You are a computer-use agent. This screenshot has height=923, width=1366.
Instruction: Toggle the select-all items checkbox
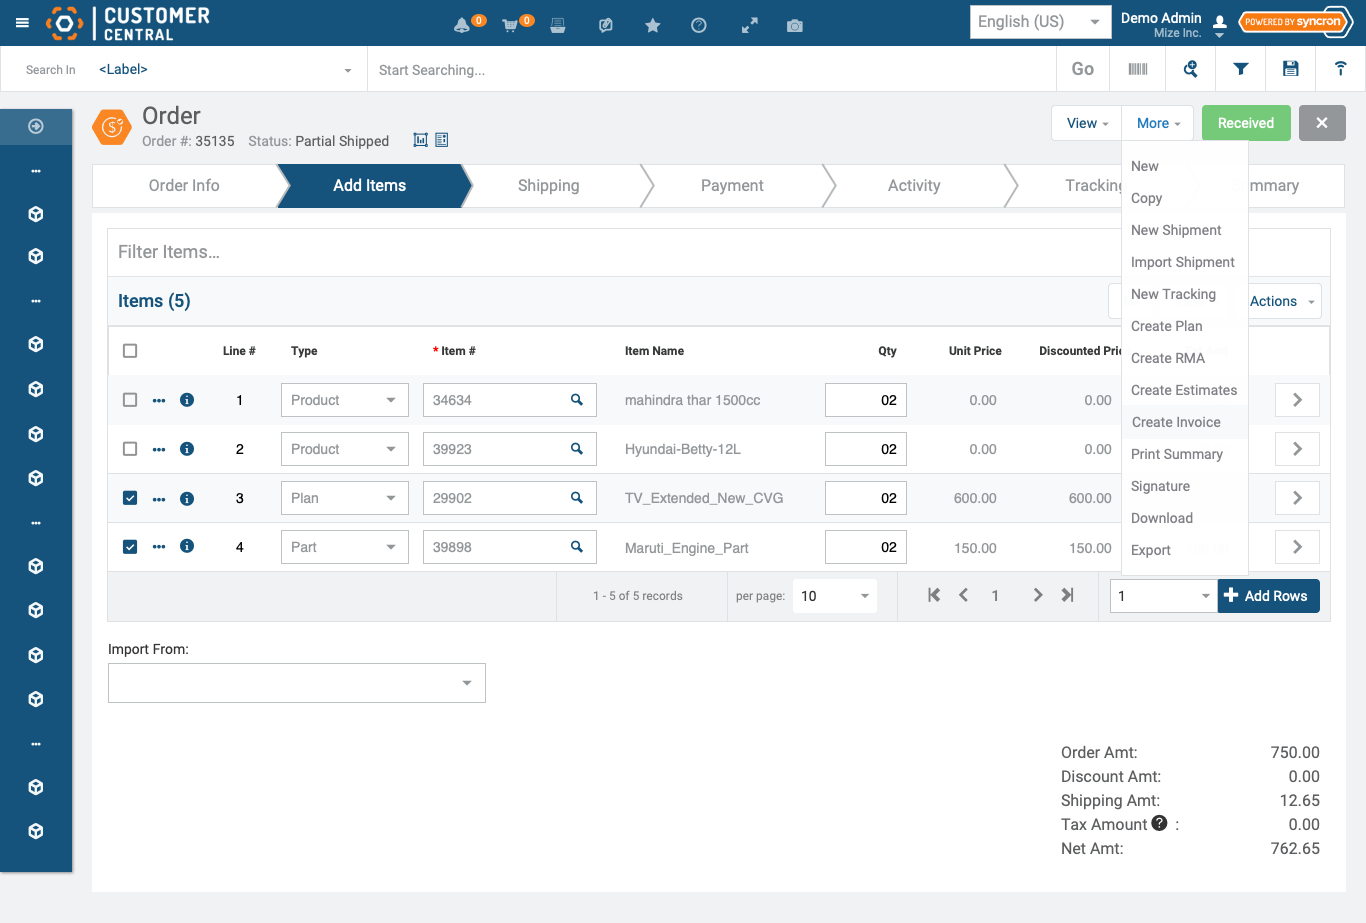pos(130,351)
